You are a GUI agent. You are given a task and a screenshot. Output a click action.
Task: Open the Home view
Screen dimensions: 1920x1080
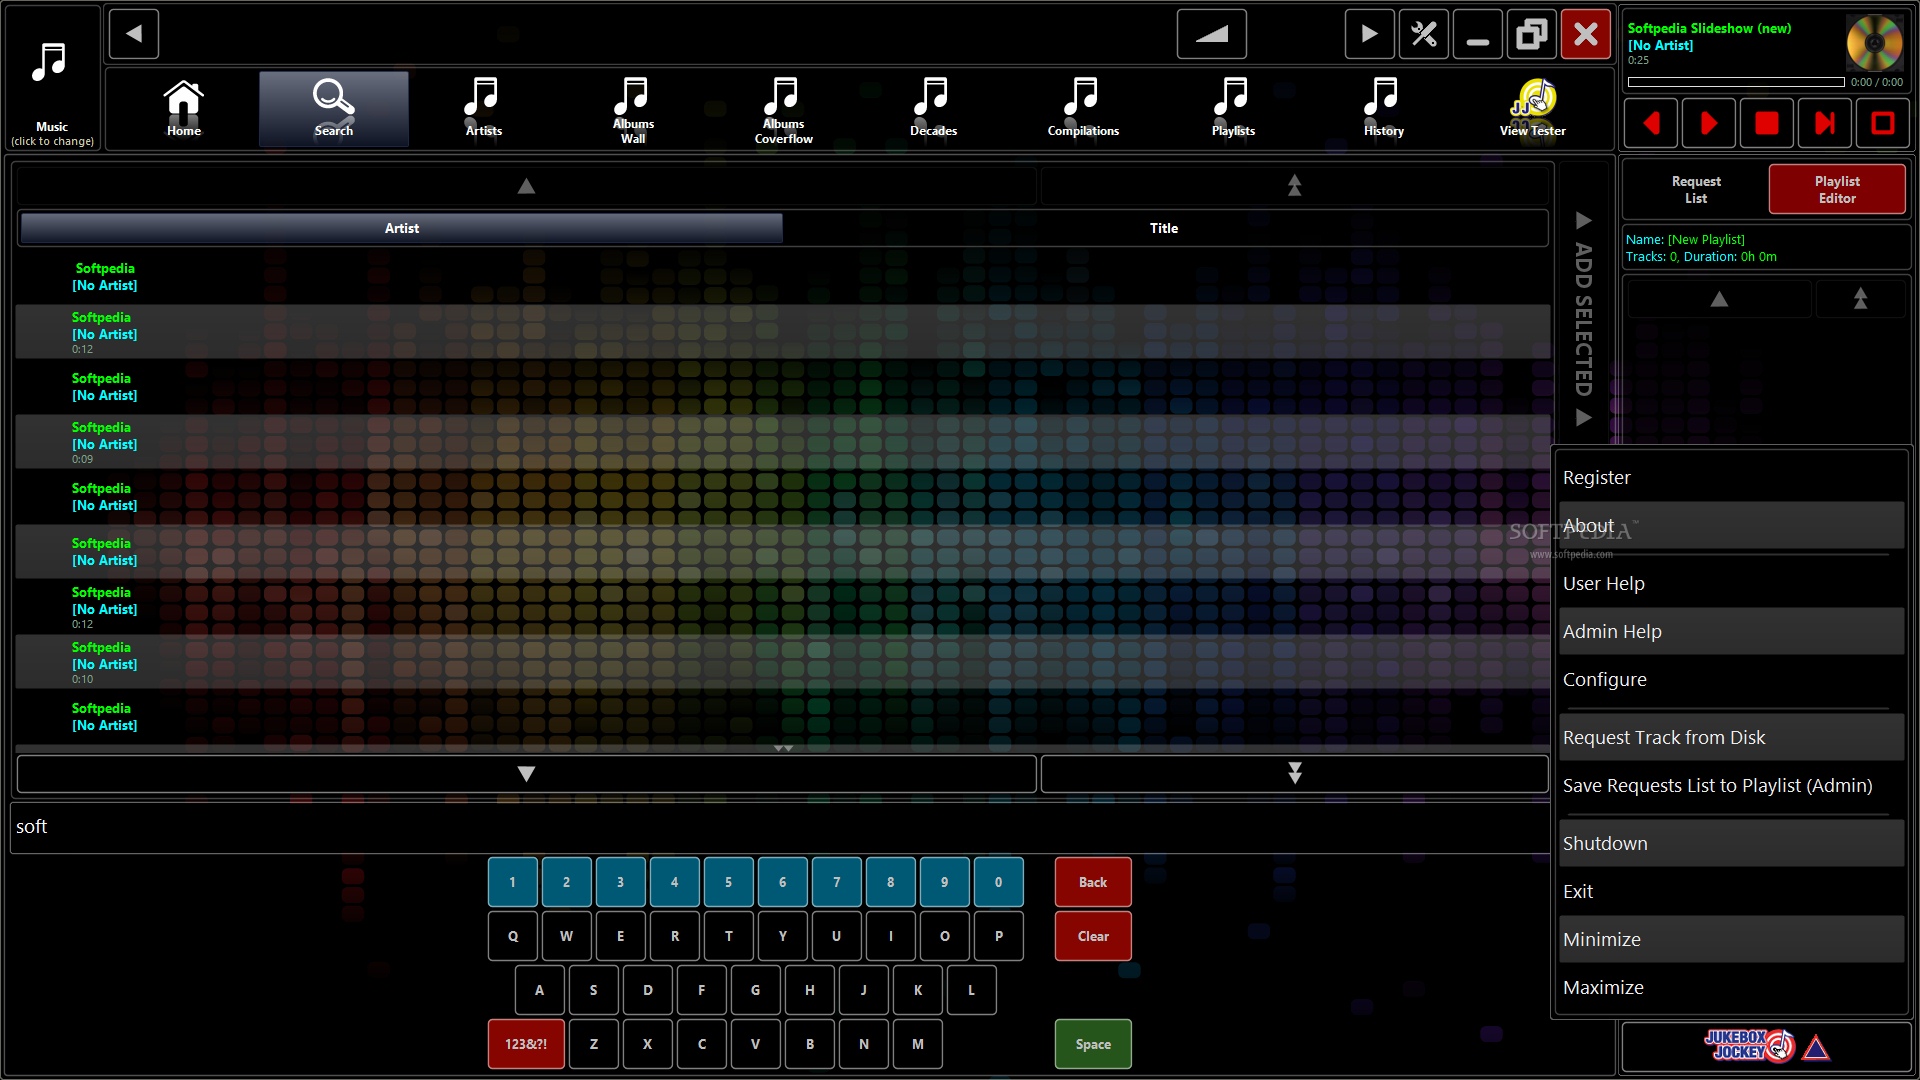click(184, 109)
